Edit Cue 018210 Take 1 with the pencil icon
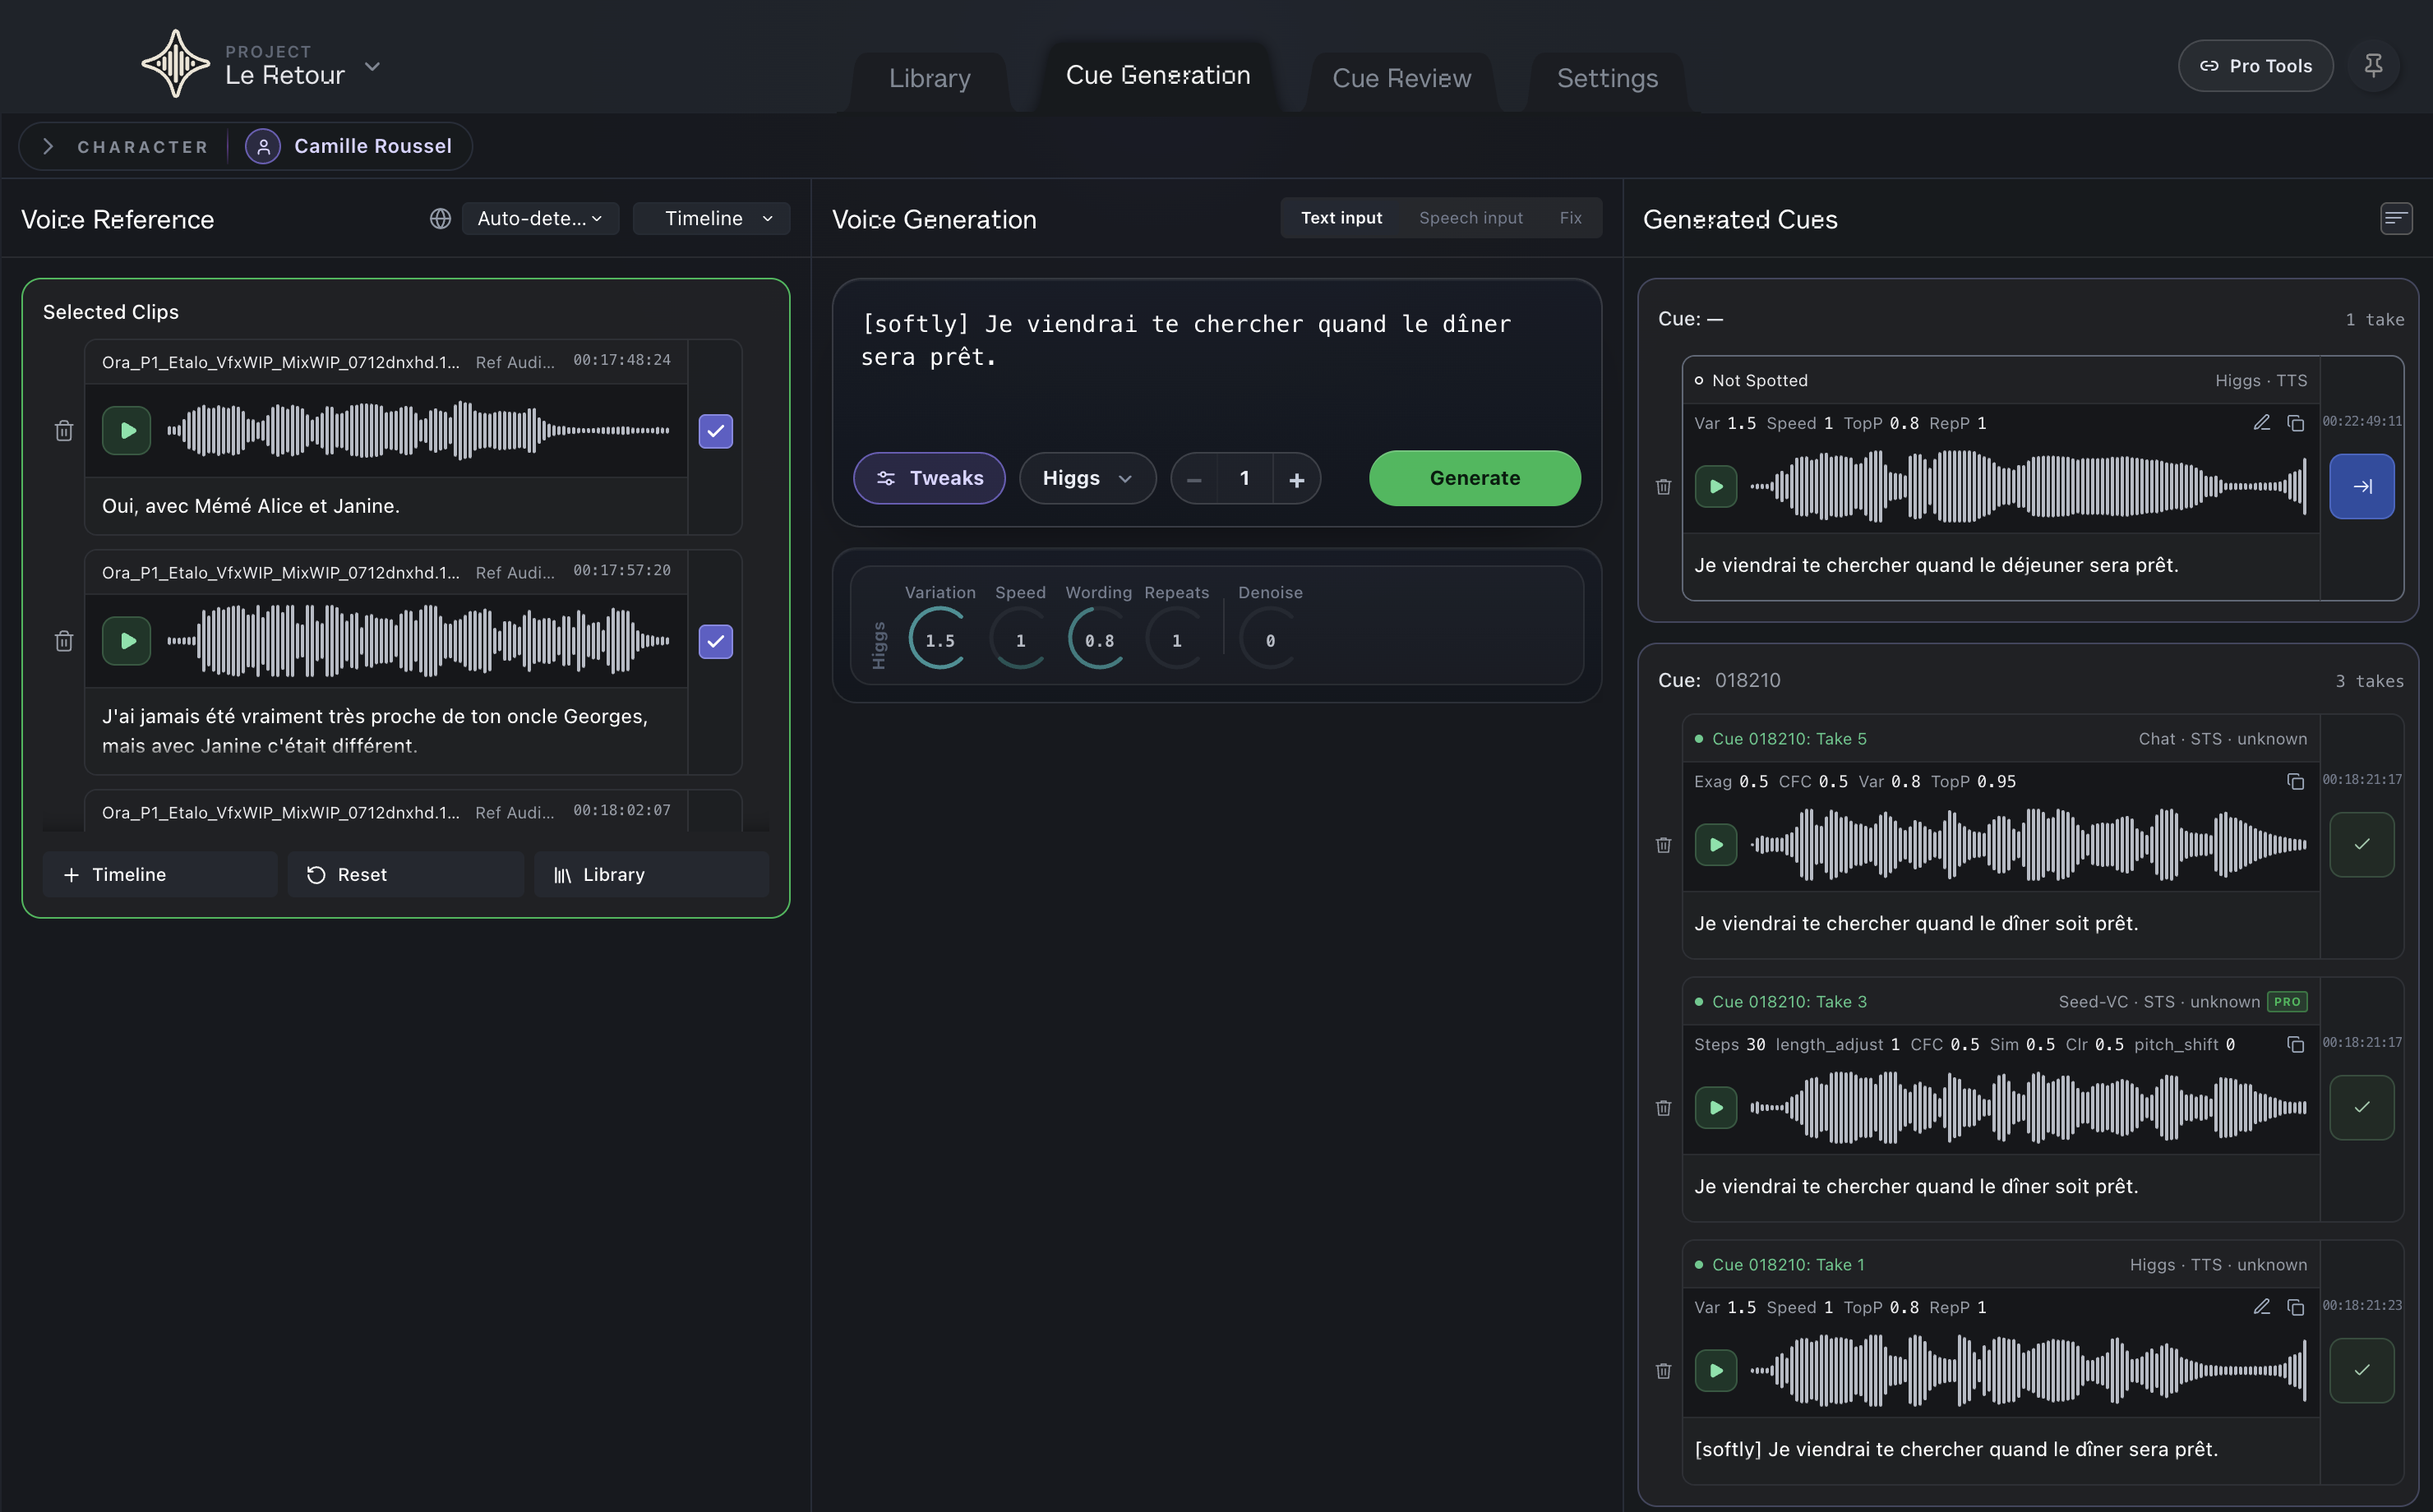Viewport: 2433px width, 1512px height. (x=2261, y=1307)
